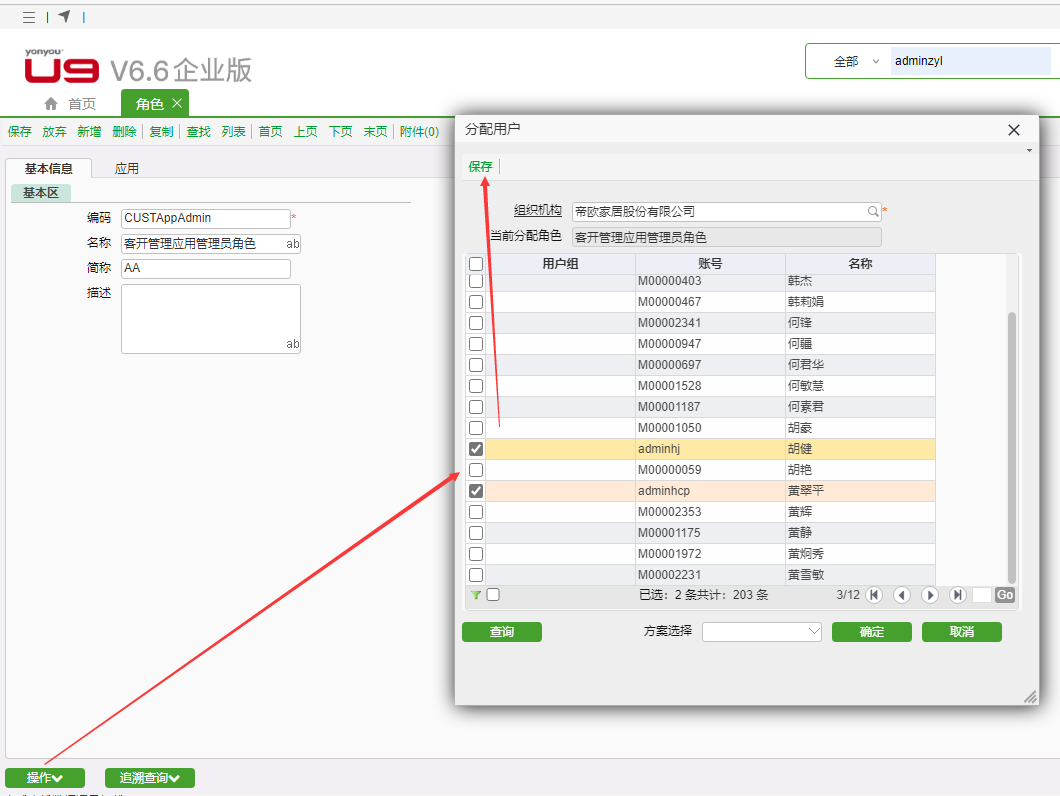Go to first page of user list

tap(874, 595)
